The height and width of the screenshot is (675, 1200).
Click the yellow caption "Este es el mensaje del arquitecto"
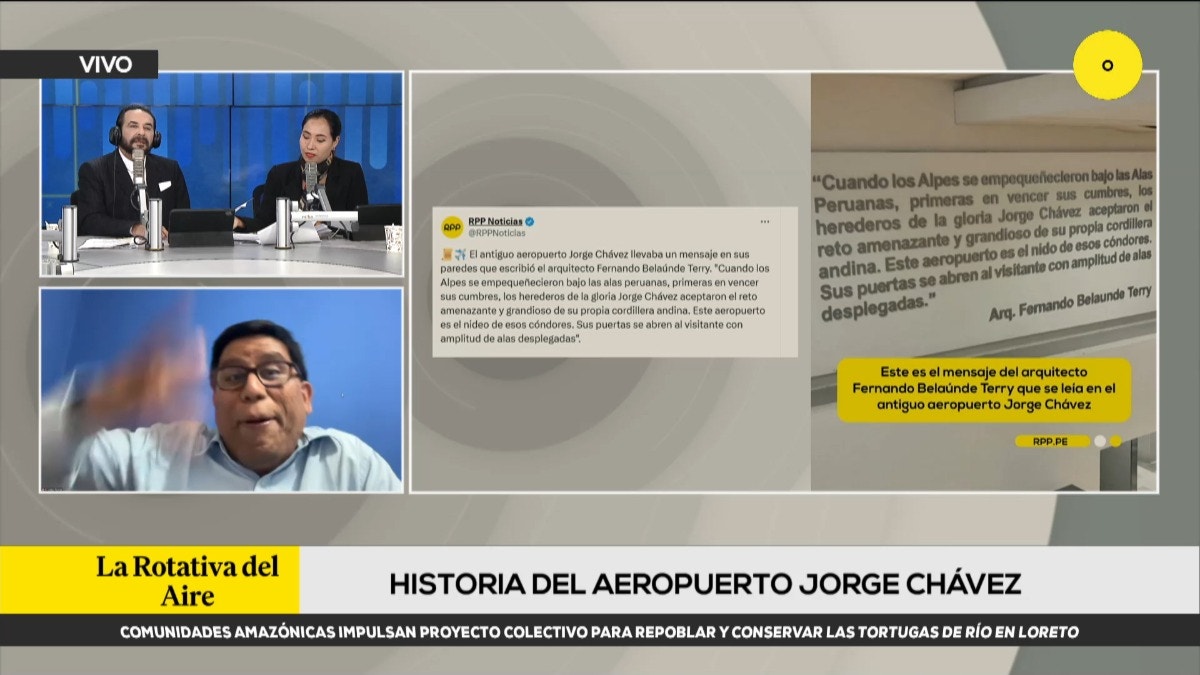coord(985,388)
